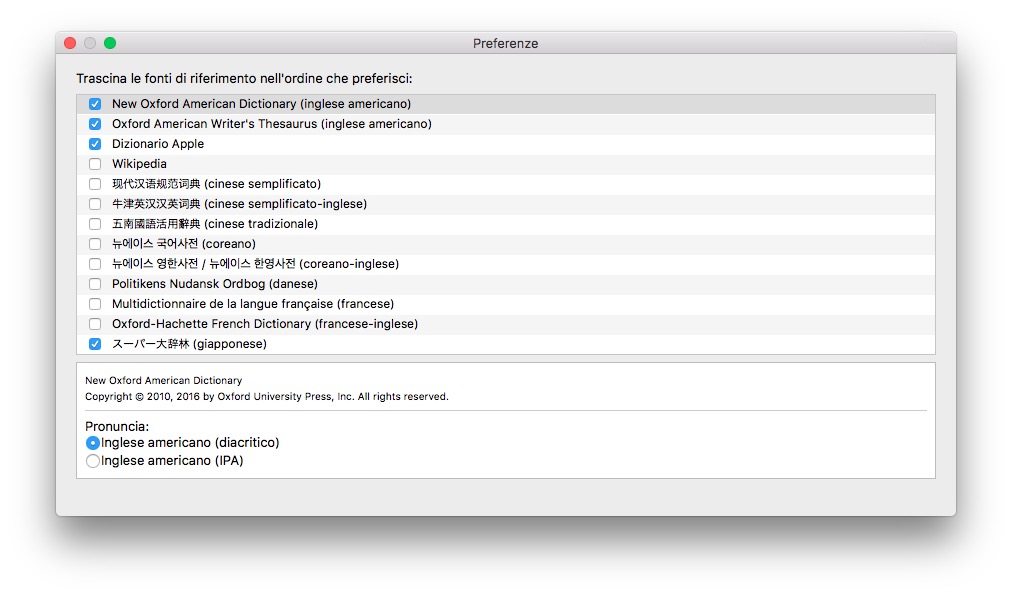The image size is (1012, 596).
Task: Close the Preferenze window with red button
Action: [x=70, y=43]
